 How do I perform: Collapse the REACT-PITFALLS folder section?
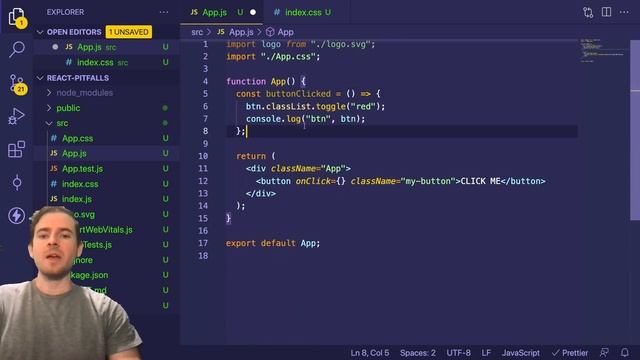(x=40, y=78)
